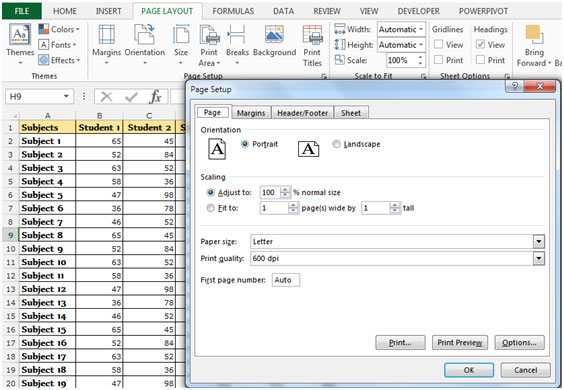The image size is (564, 390).
Task: Confirm the formula bar entry
Action: [131, 96]
